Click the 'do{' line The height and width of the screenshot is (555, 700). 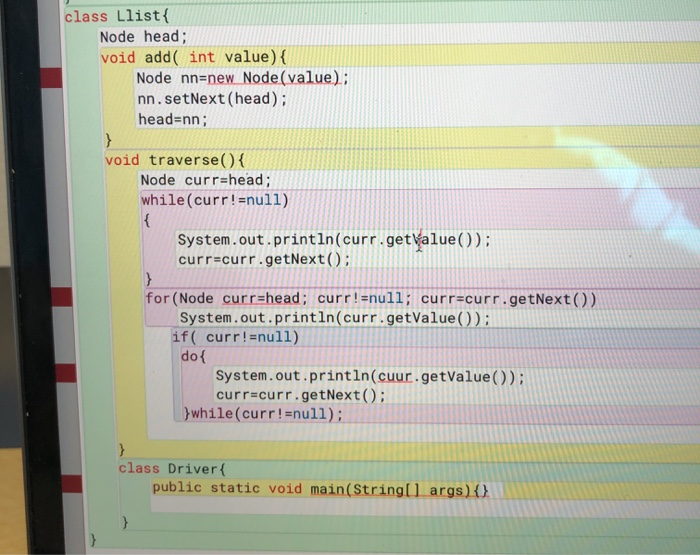click(x=193, y=356)
